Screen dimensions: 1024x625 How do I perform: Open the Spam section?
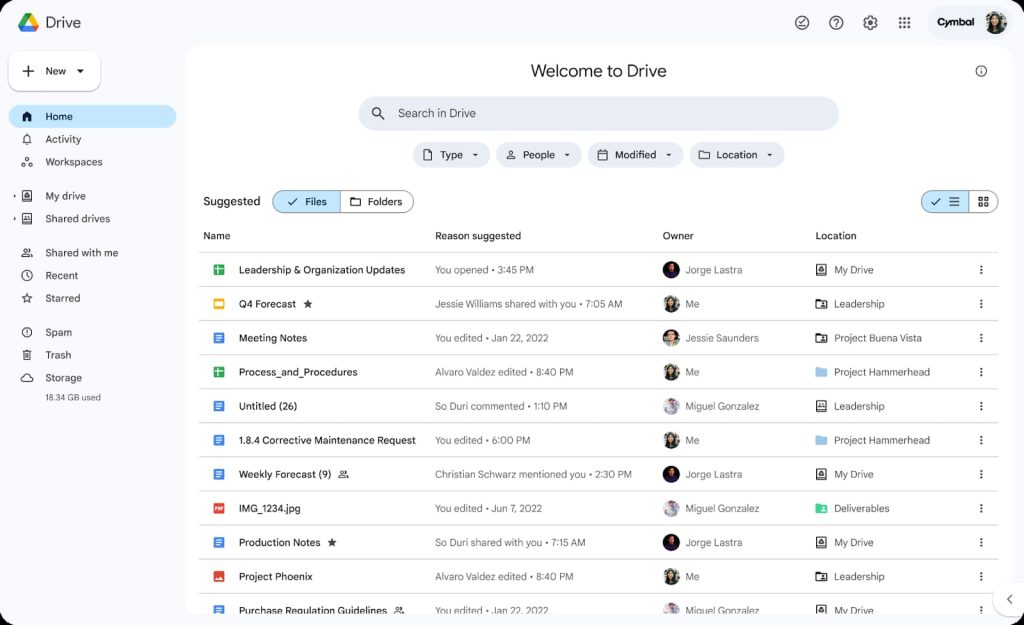[58, 331]
